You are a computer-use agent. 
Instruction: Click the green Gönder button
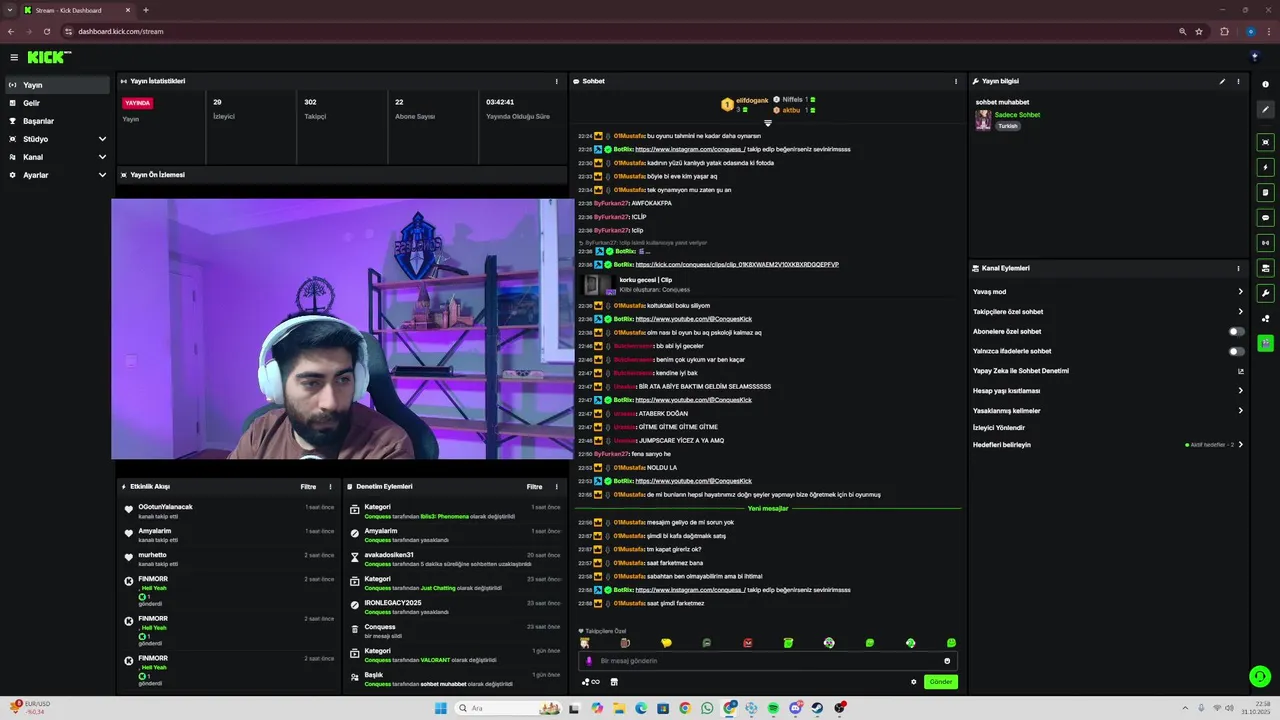pyautogui.click(x=941, y=682)
